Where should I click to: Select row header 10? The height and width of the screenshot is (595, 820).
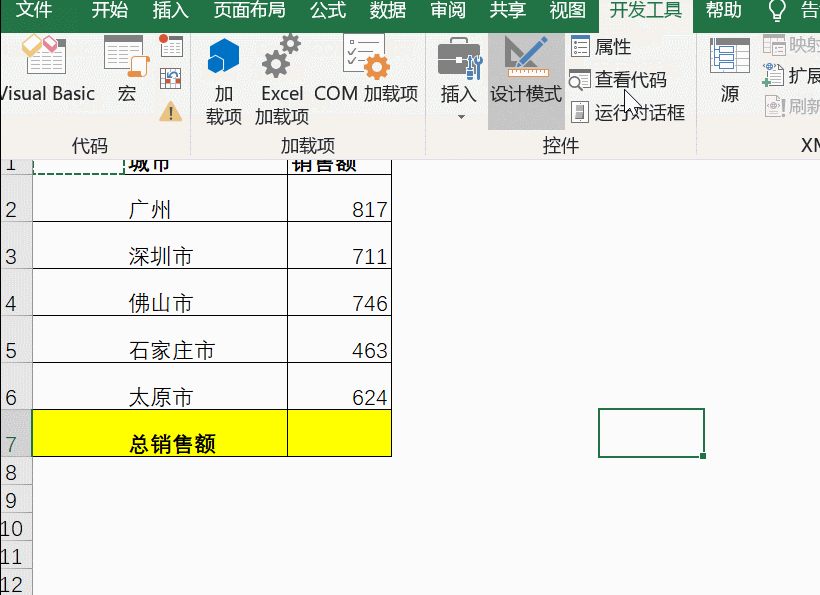click(16, 529)
